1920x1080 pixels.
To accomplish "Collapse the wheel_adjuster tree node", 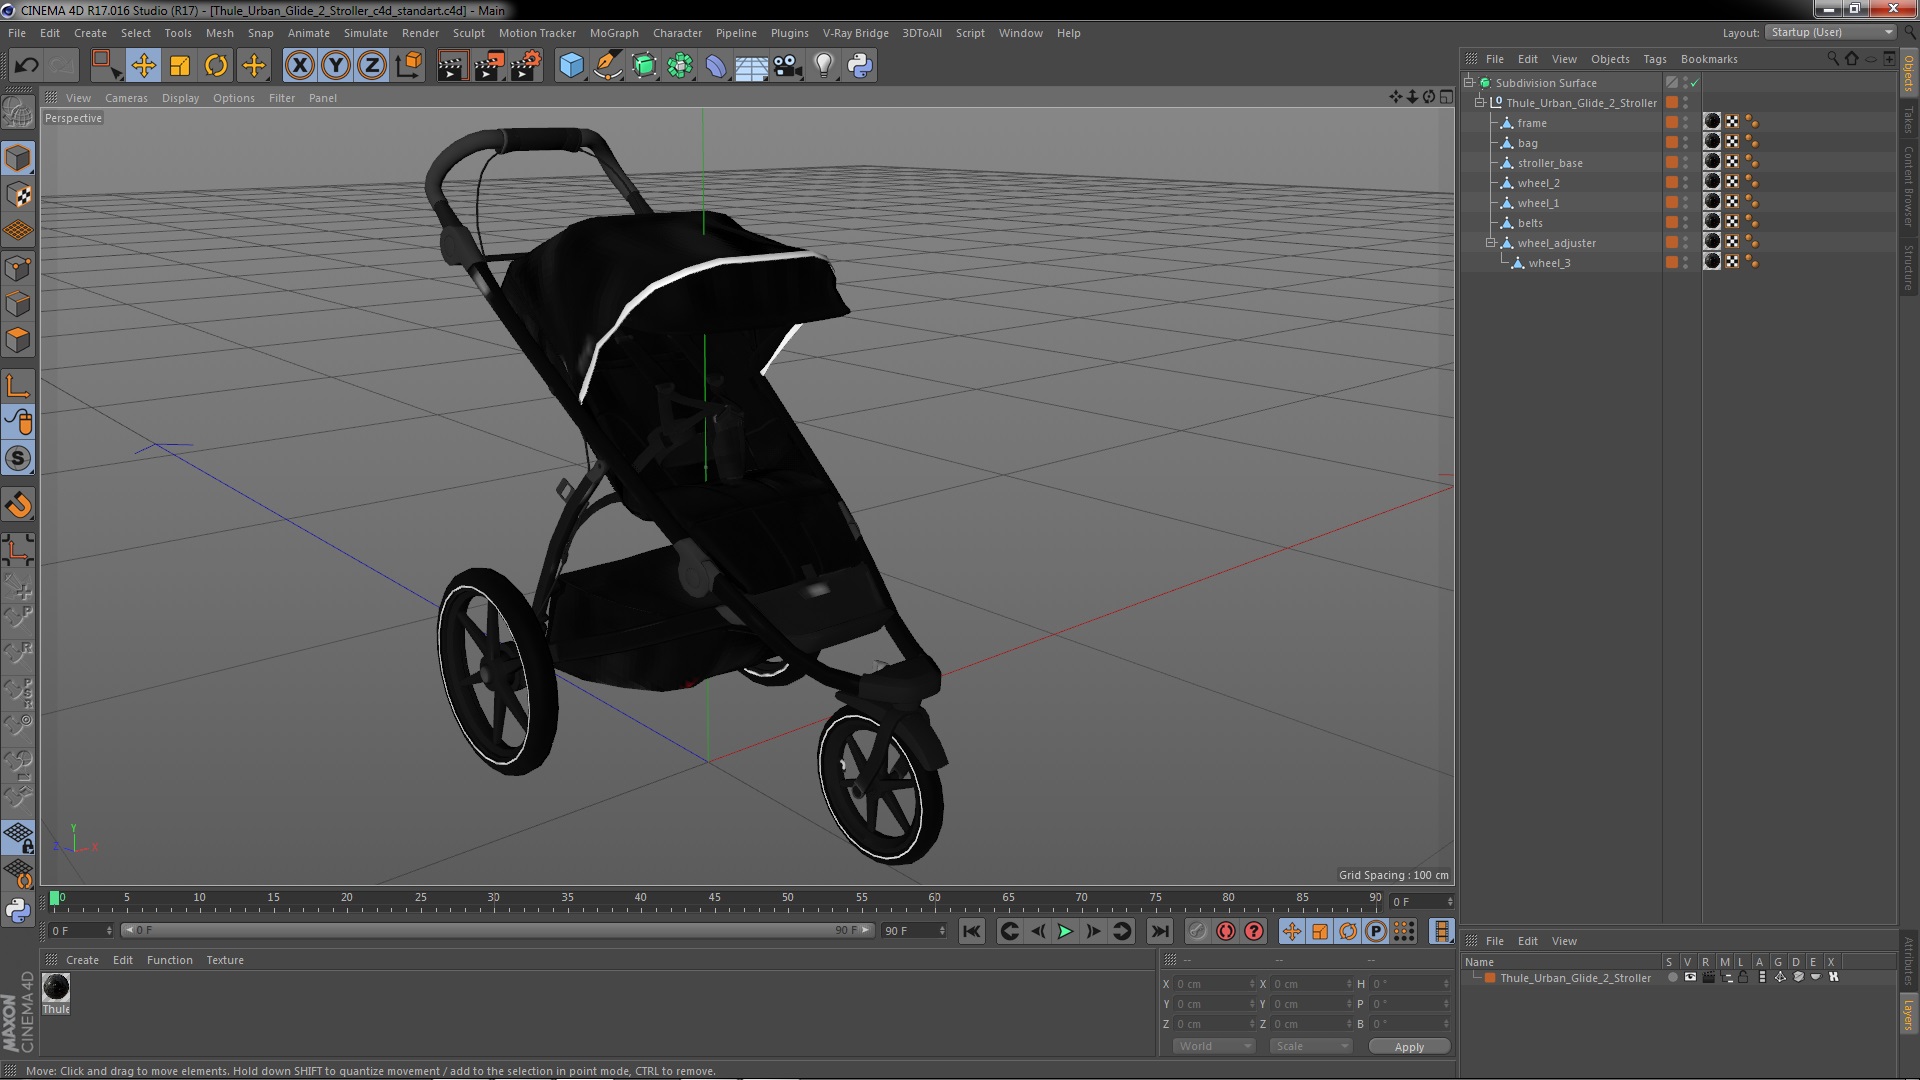I will click(1491, 242).
